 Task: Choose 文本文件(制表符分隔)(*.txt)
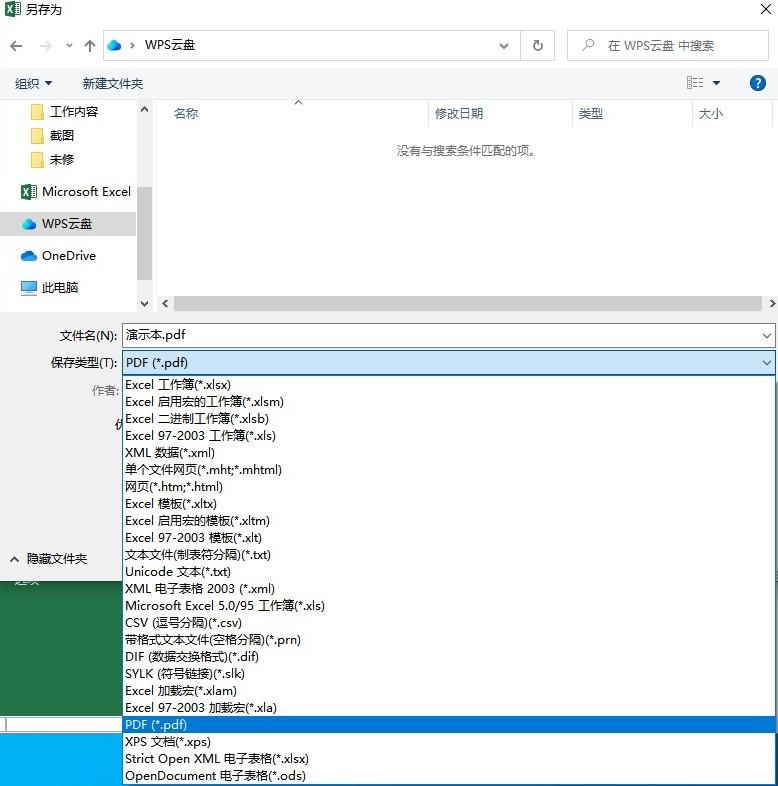[449, 555]
